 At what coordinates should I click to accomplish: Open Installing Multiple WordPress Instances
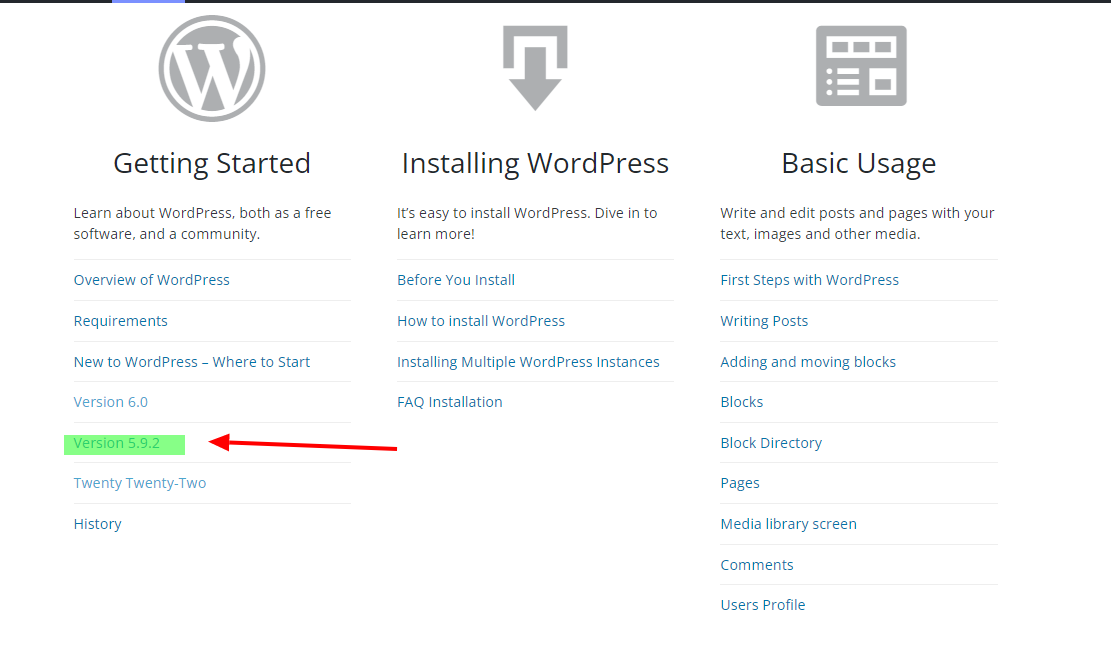click(528, 361)
